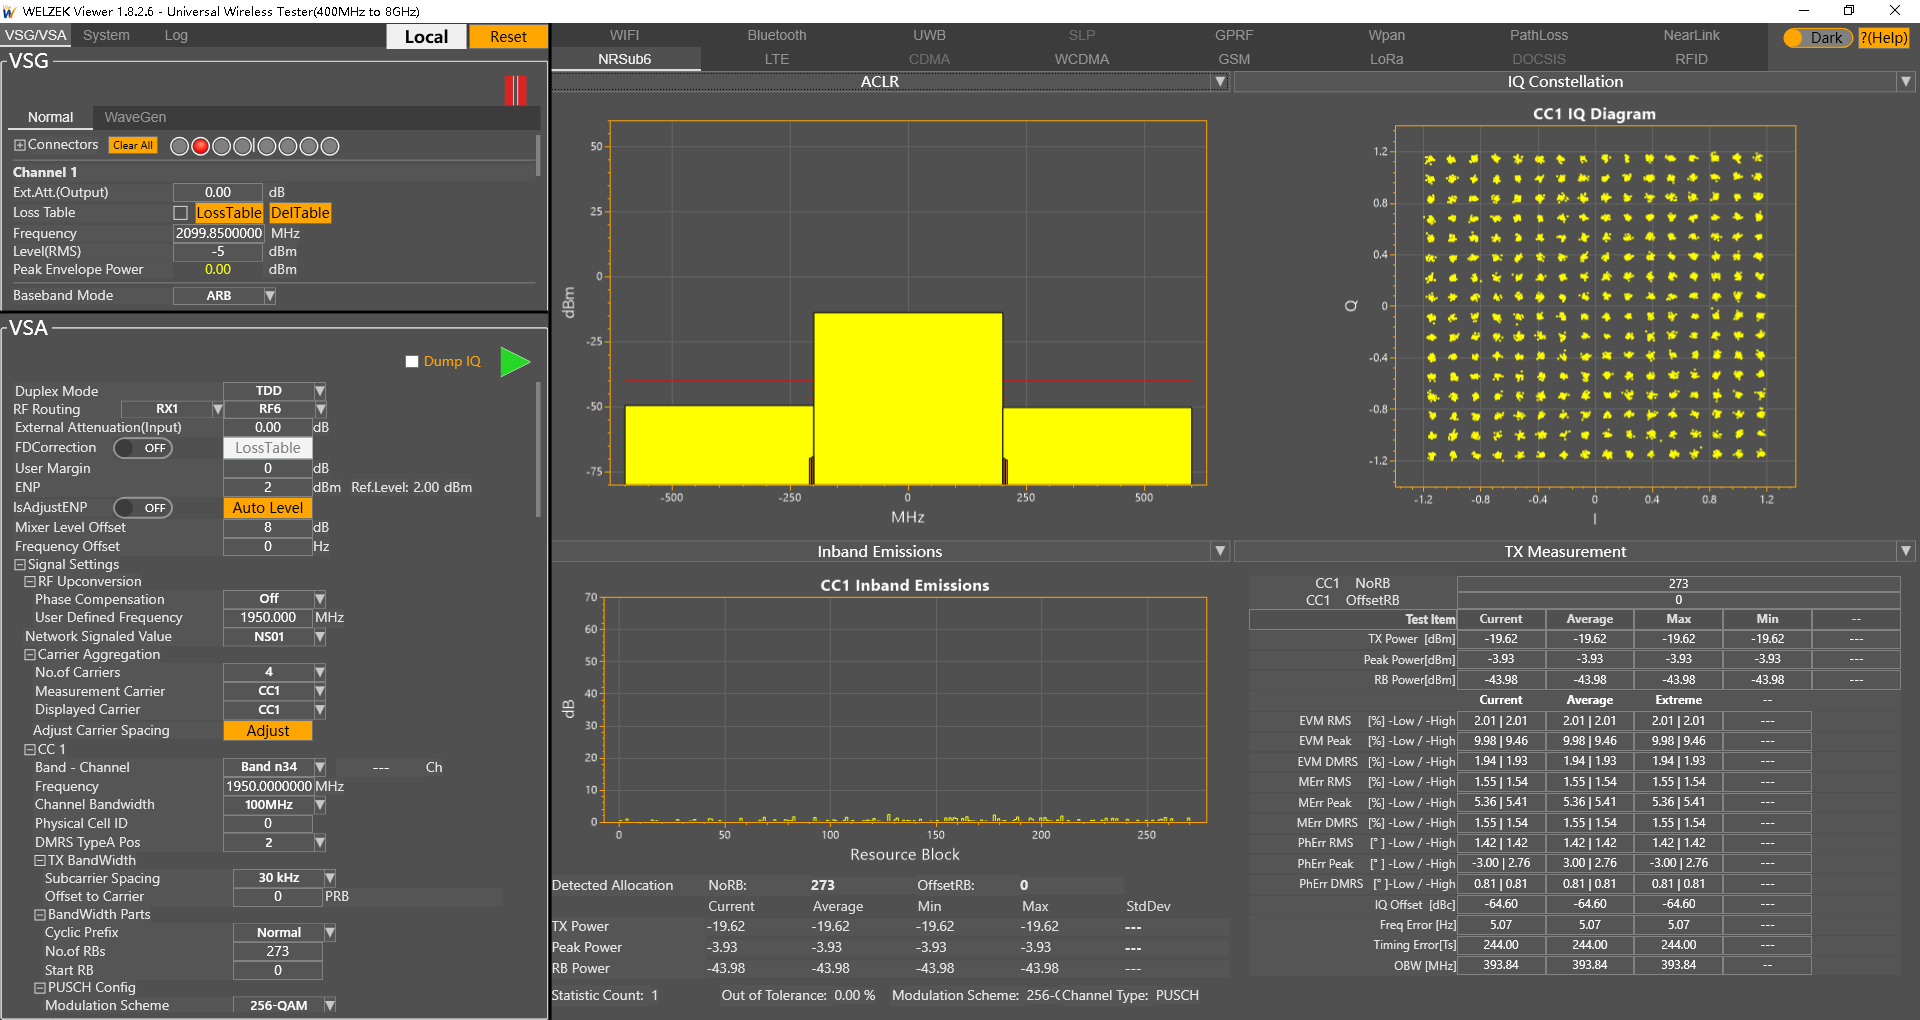
Task: Open the Duplex Mode TDD dropdown
Action: pos(320,391)
